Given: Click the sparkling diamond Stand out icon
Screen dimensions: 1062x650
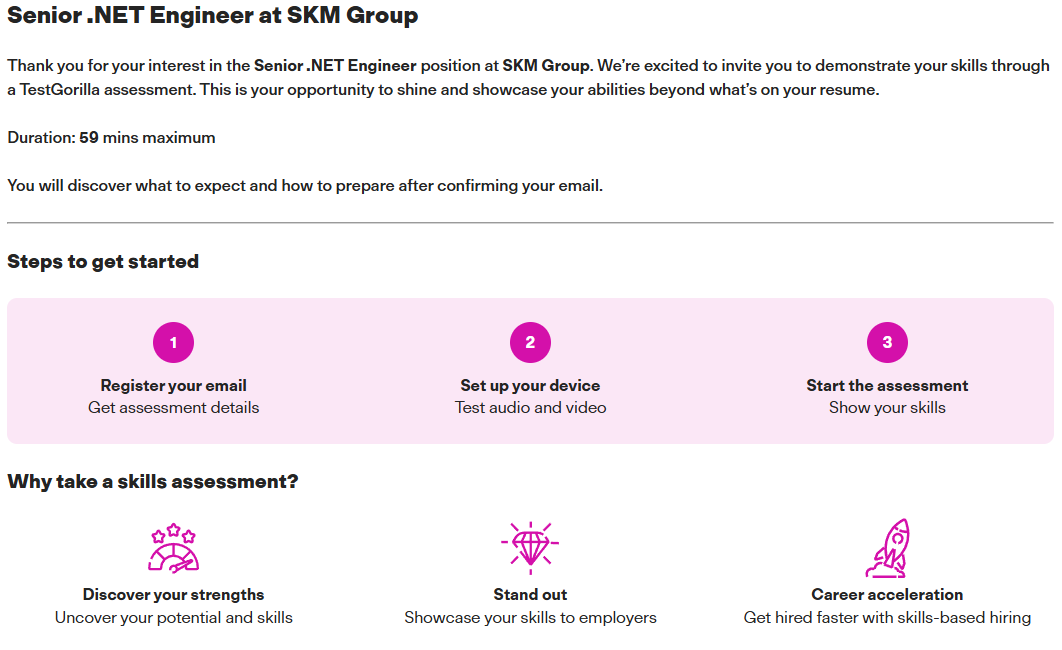Looking at the screenshot, I should click(x=530, y=548).
